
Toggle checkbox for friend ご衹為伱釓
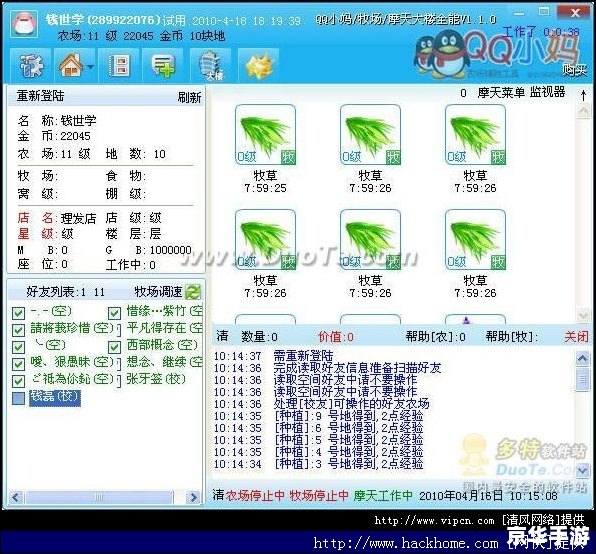18,381
